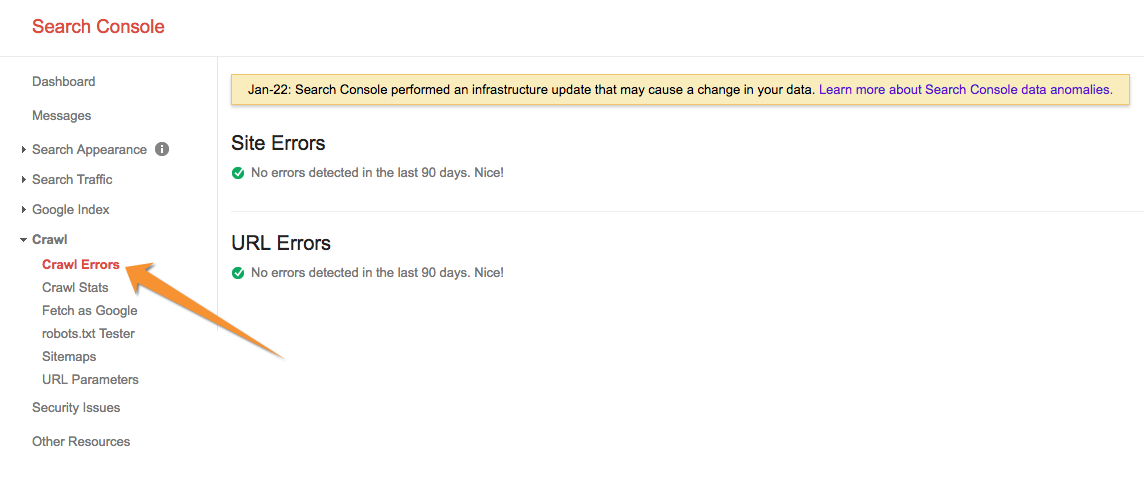
Task: Open URL Parameters settings
Action: click(90, 380)
